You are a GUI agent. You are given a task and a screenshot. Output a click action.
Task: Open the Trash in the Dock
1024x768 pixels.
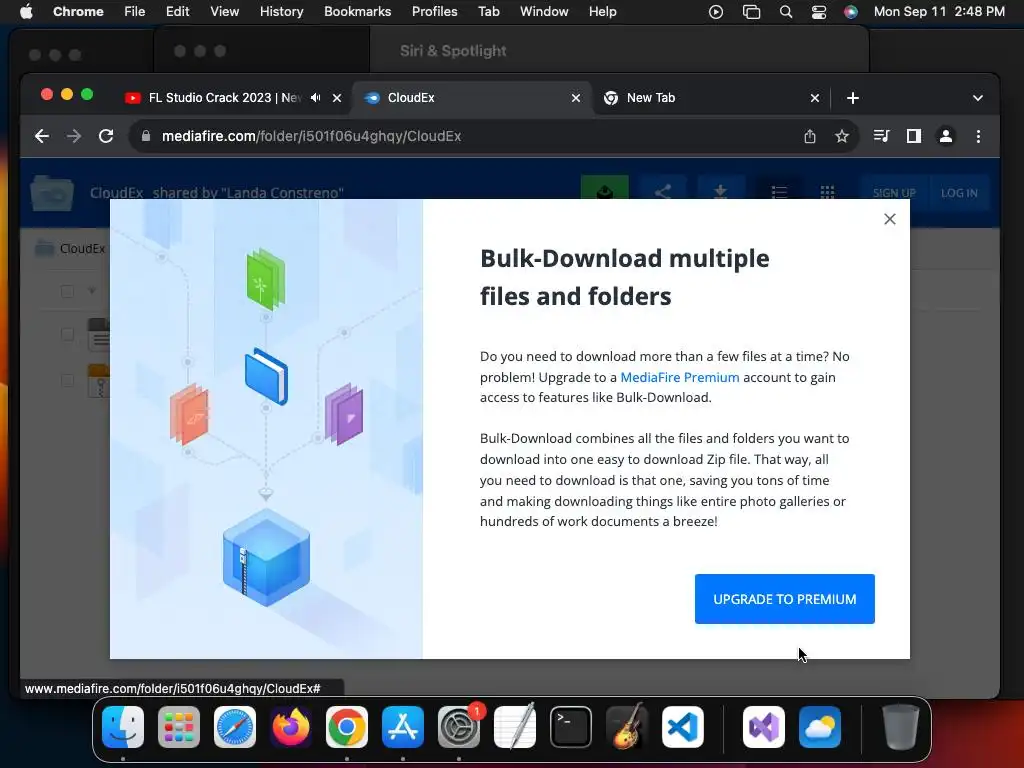coord(901,727)
